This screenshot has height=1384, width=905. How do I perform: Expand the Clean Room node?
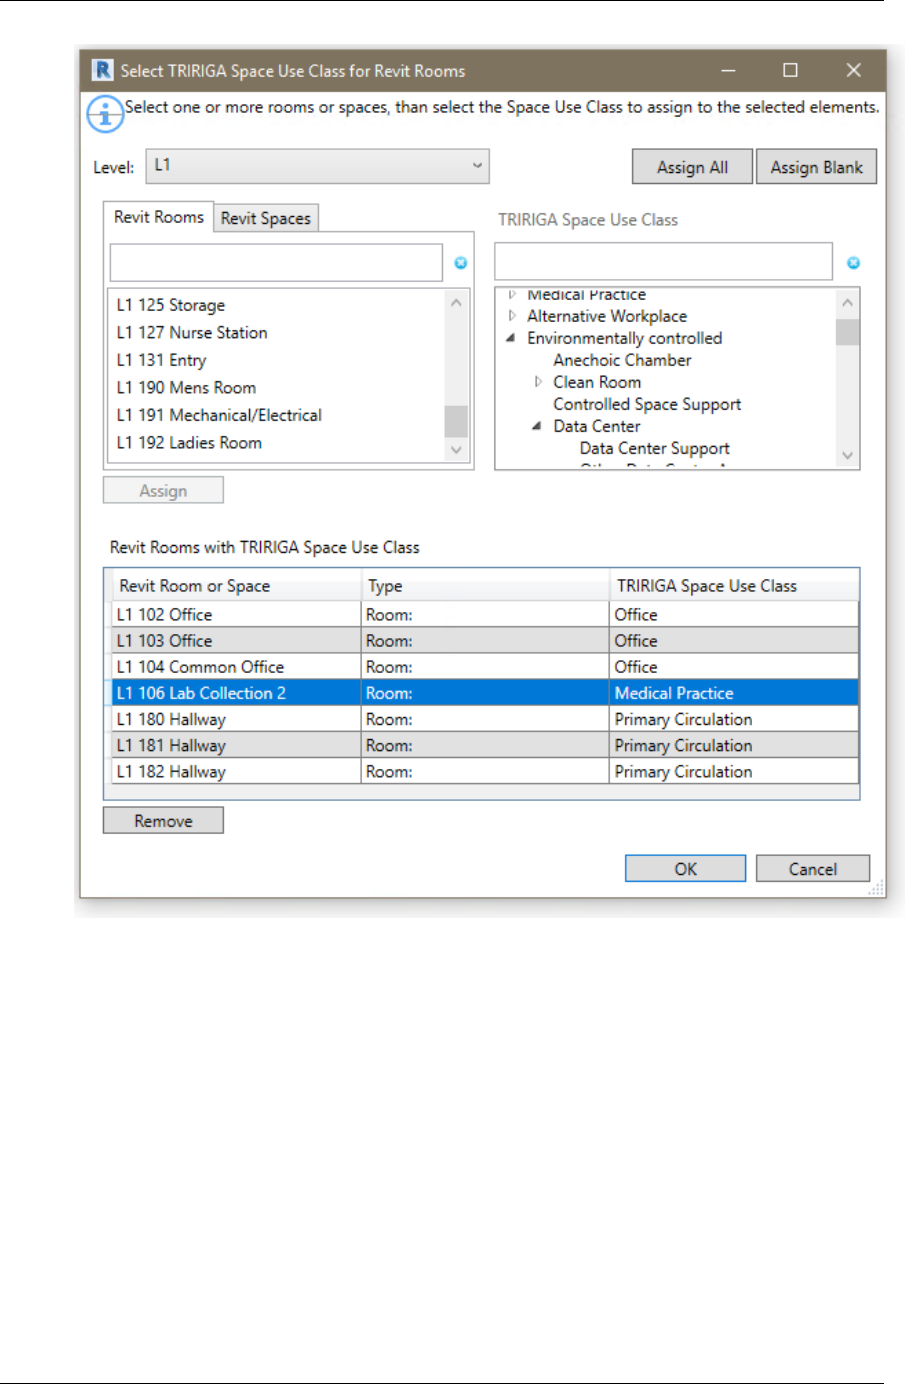(538, 382)
